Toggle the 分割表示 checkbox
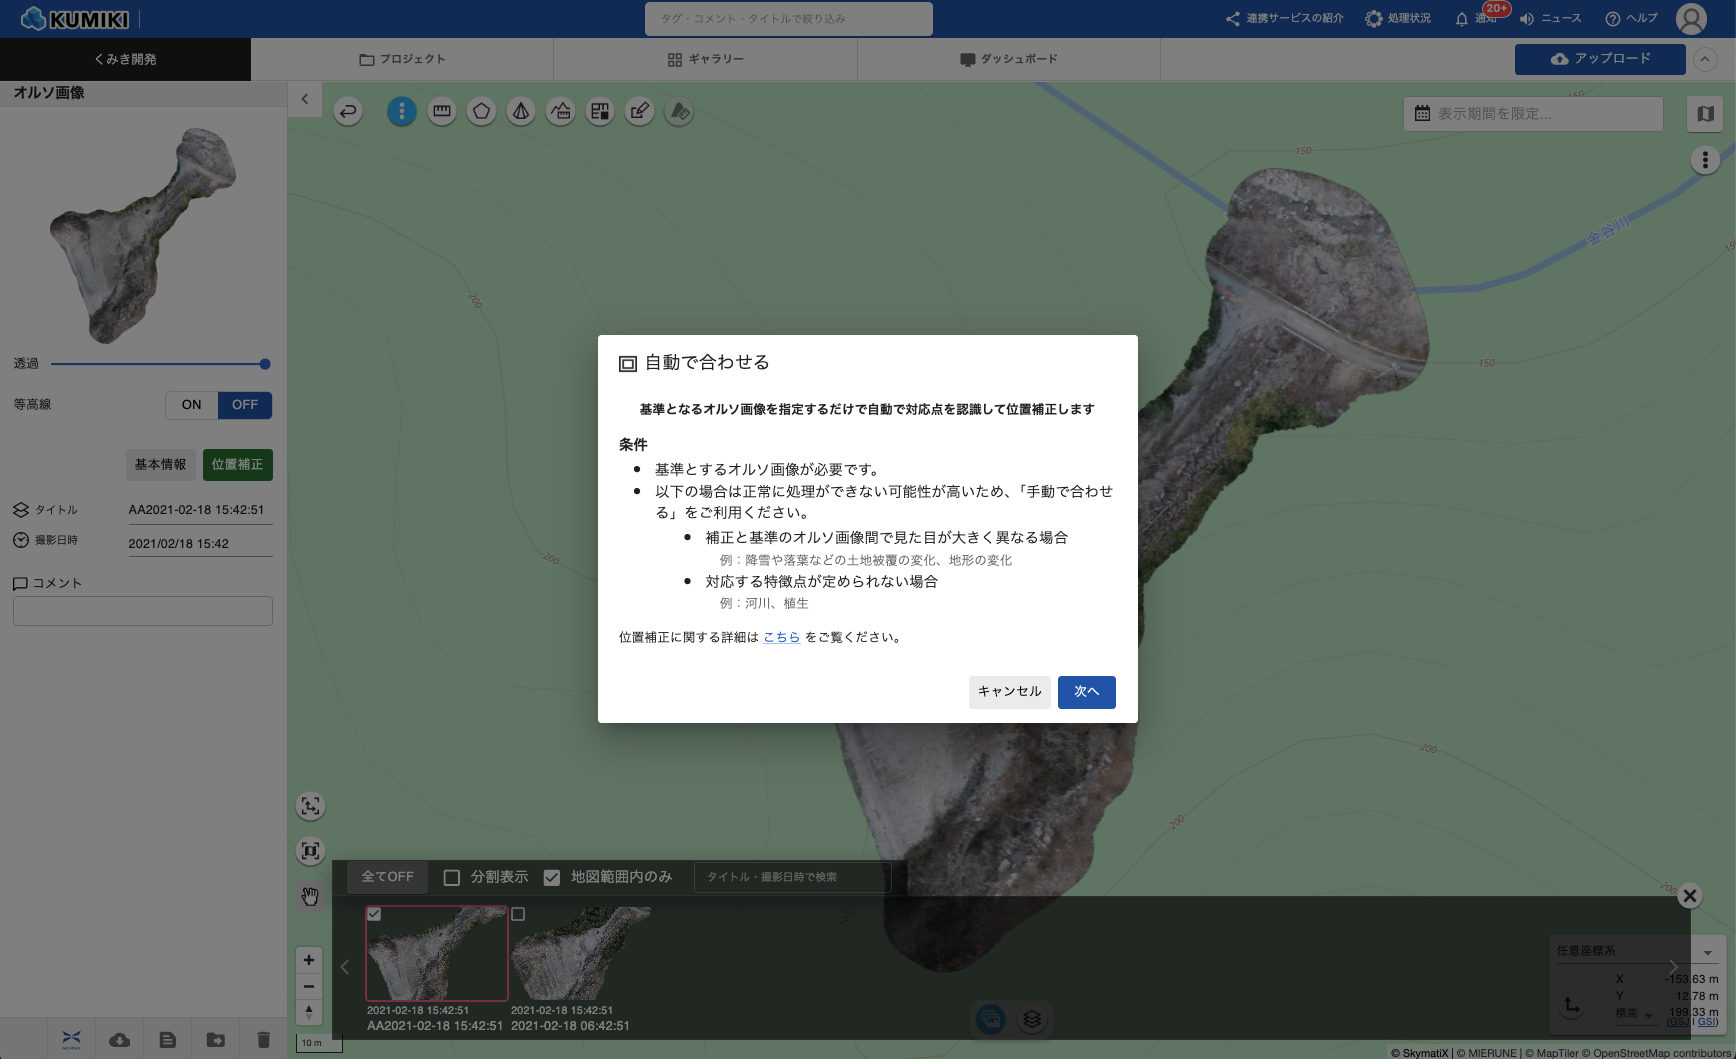This screenshot has width=1736, height=1059. [452, 877]
